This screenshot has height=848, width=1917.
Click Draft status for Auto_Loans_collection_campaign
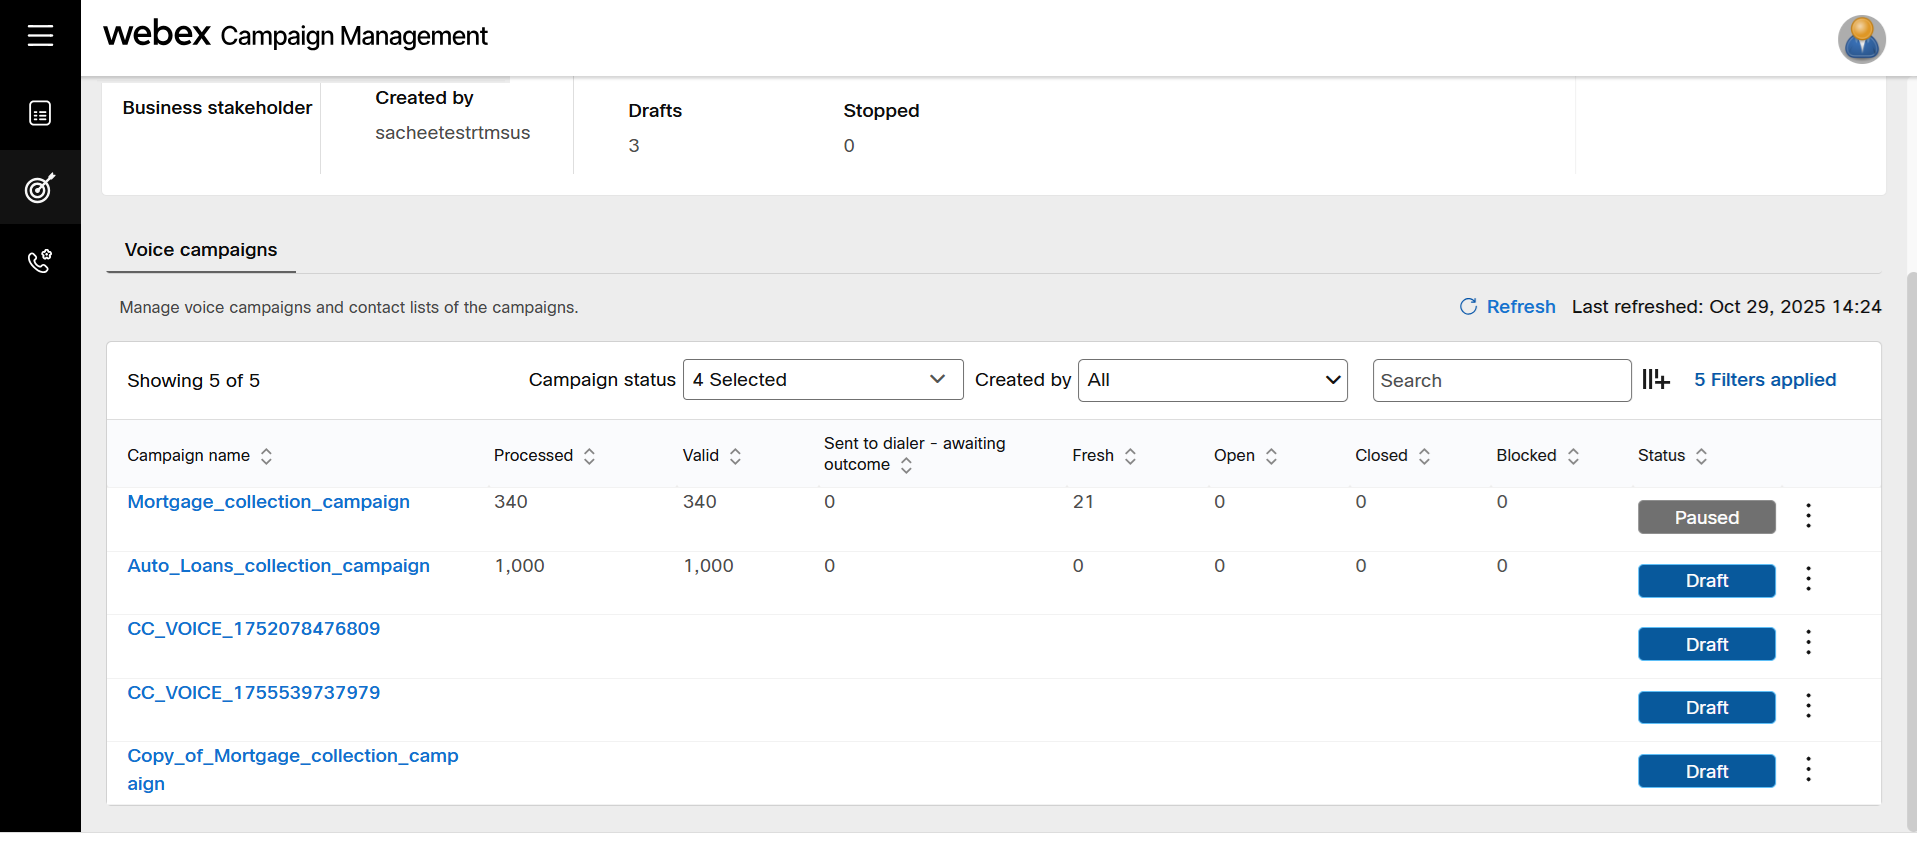point(1707,581)
